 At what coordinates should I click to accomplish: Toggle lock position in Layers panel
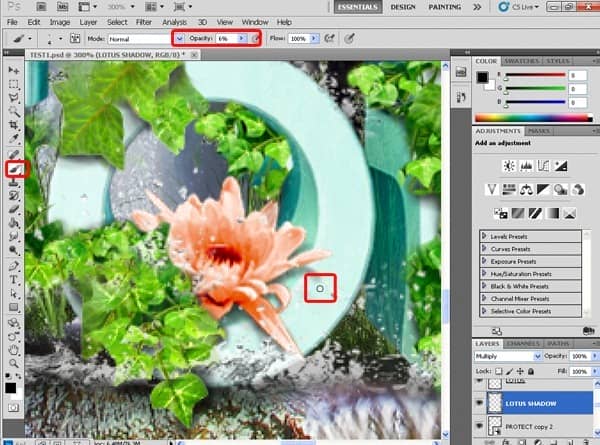(520, 371)
